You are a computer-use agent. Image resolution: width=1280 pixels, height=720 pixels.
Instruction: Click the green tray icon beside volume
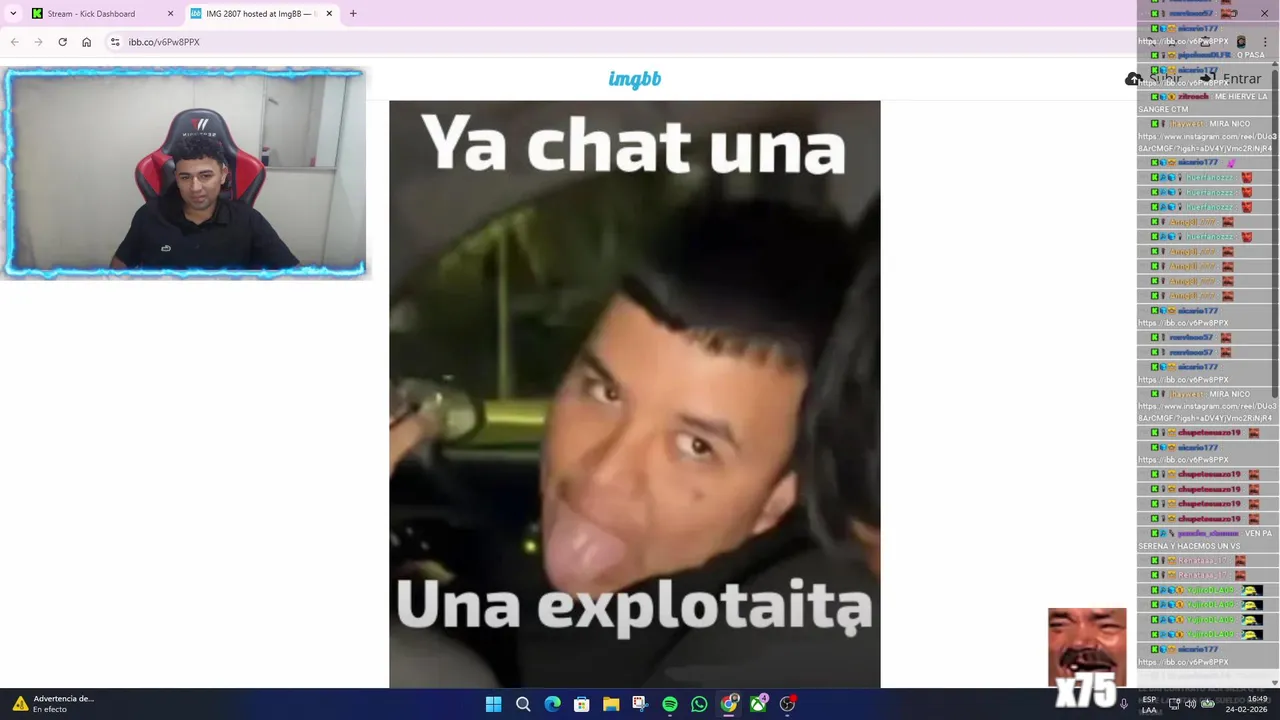[x=1208, y=704]
